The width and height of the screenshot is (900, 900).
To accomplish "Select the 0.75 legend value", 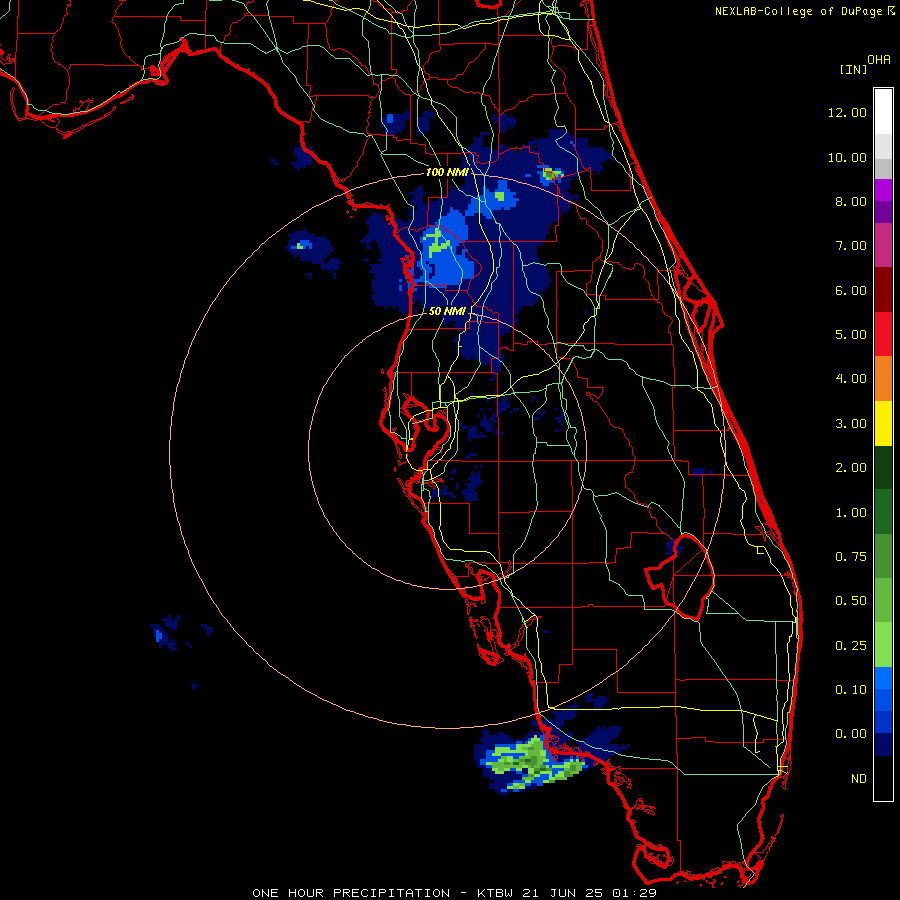I will click(x=851, y=557).
